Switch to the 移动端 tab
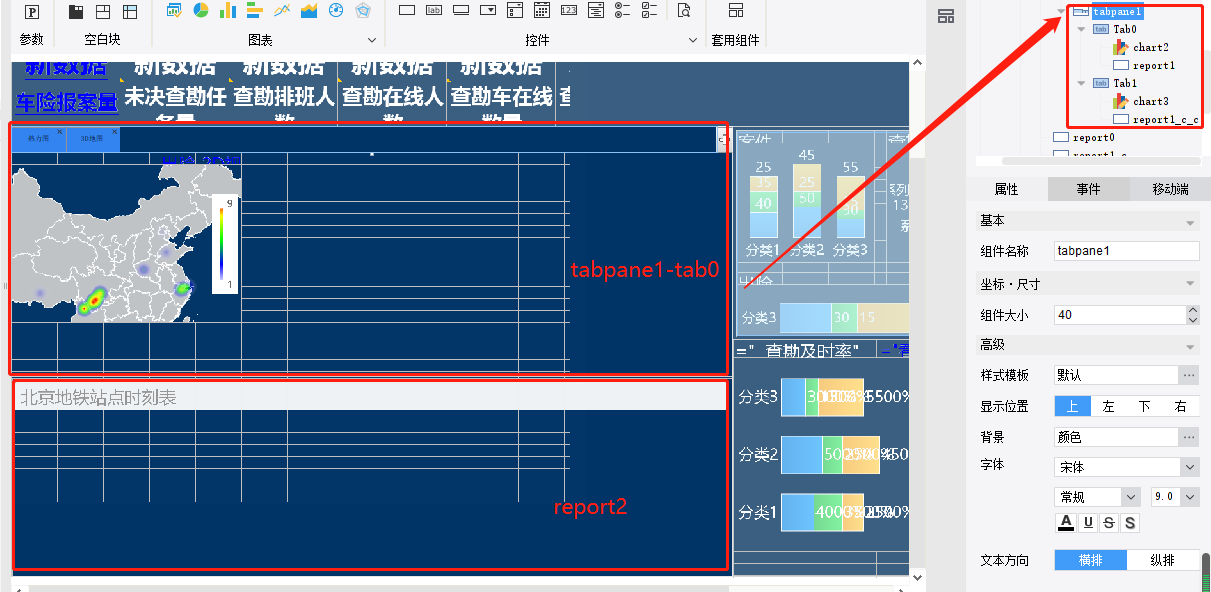This screenshot has width=1211, height=592. 1170,190
